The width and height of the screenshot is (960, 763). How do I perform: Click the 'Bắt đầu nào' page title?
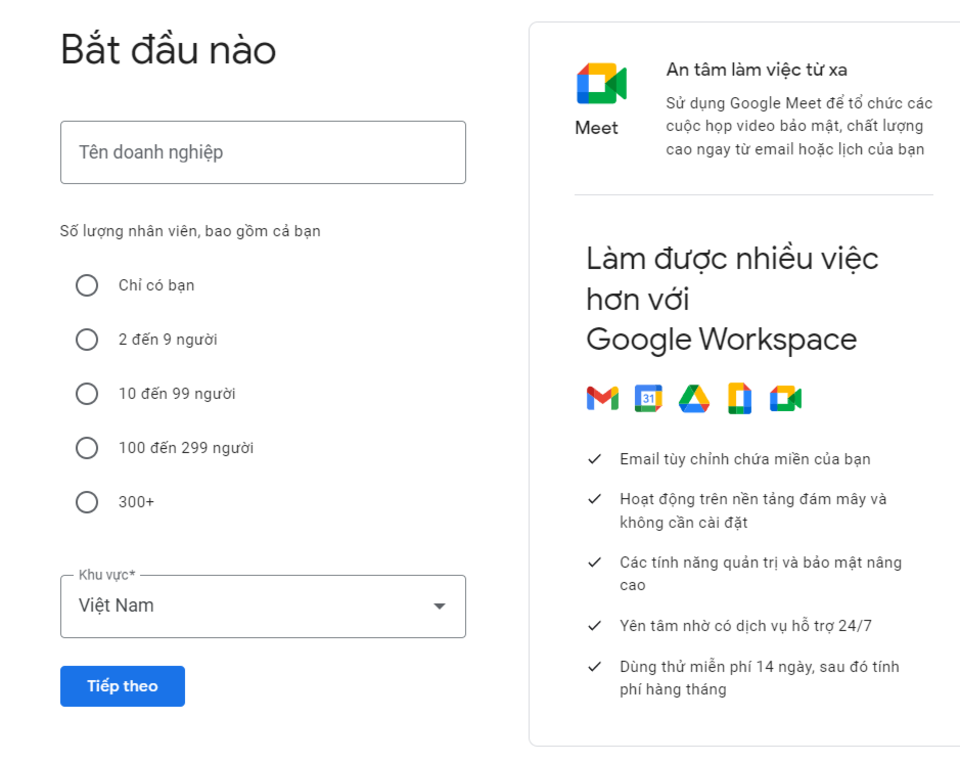168,50
